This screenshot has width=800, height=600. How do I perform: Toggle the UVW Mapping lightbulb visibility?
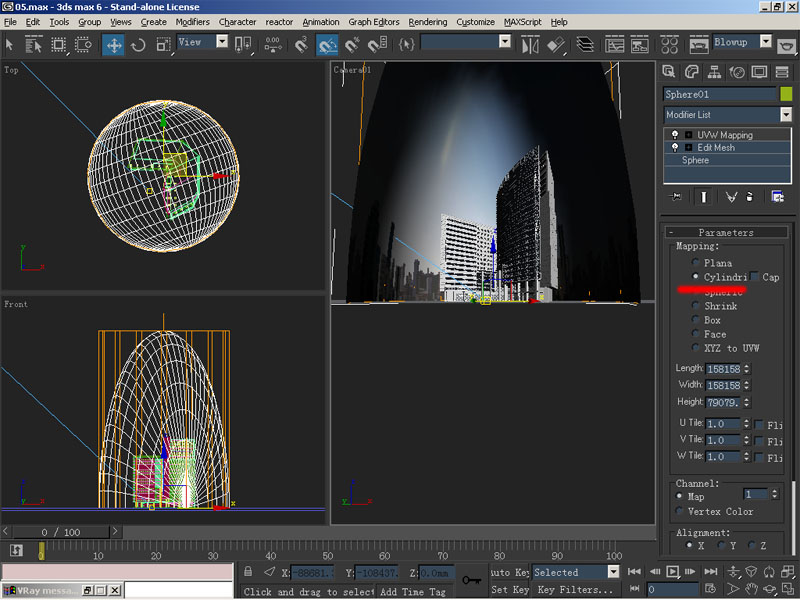point(675,134)
